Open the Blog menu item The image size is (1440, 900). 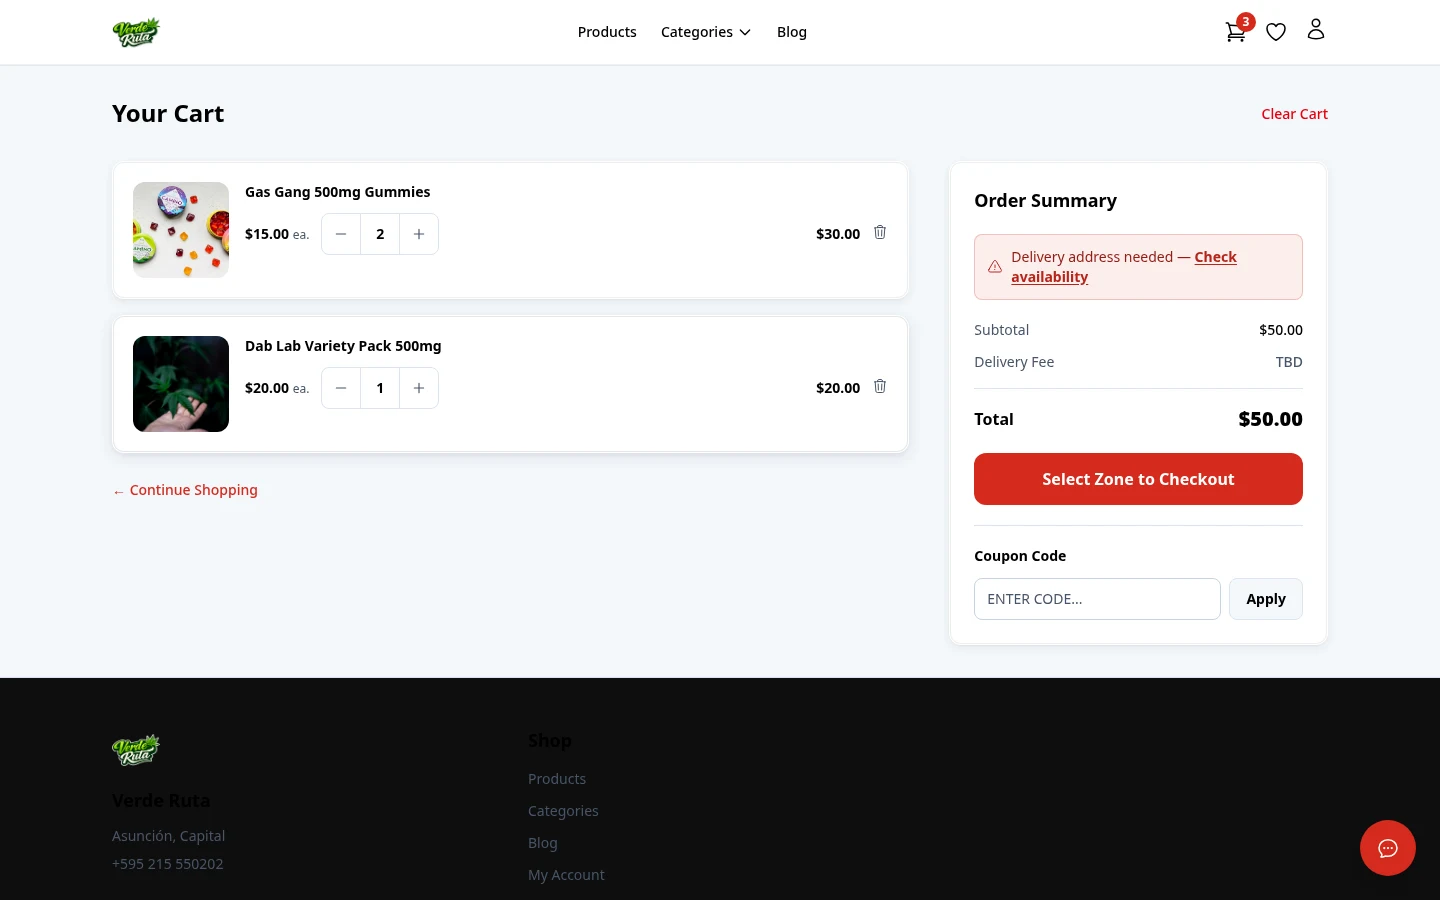click(x=792, y=31)
